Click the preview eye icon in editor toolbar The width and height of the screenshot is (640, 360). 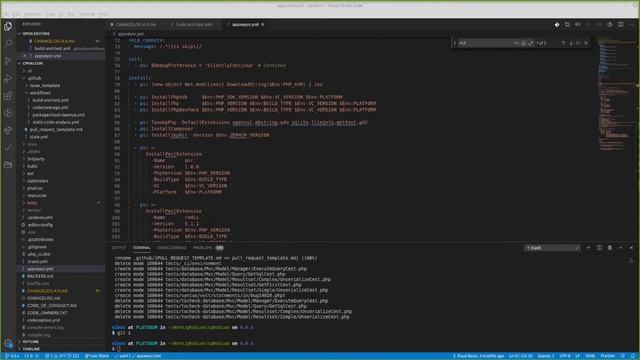[578, 24]
